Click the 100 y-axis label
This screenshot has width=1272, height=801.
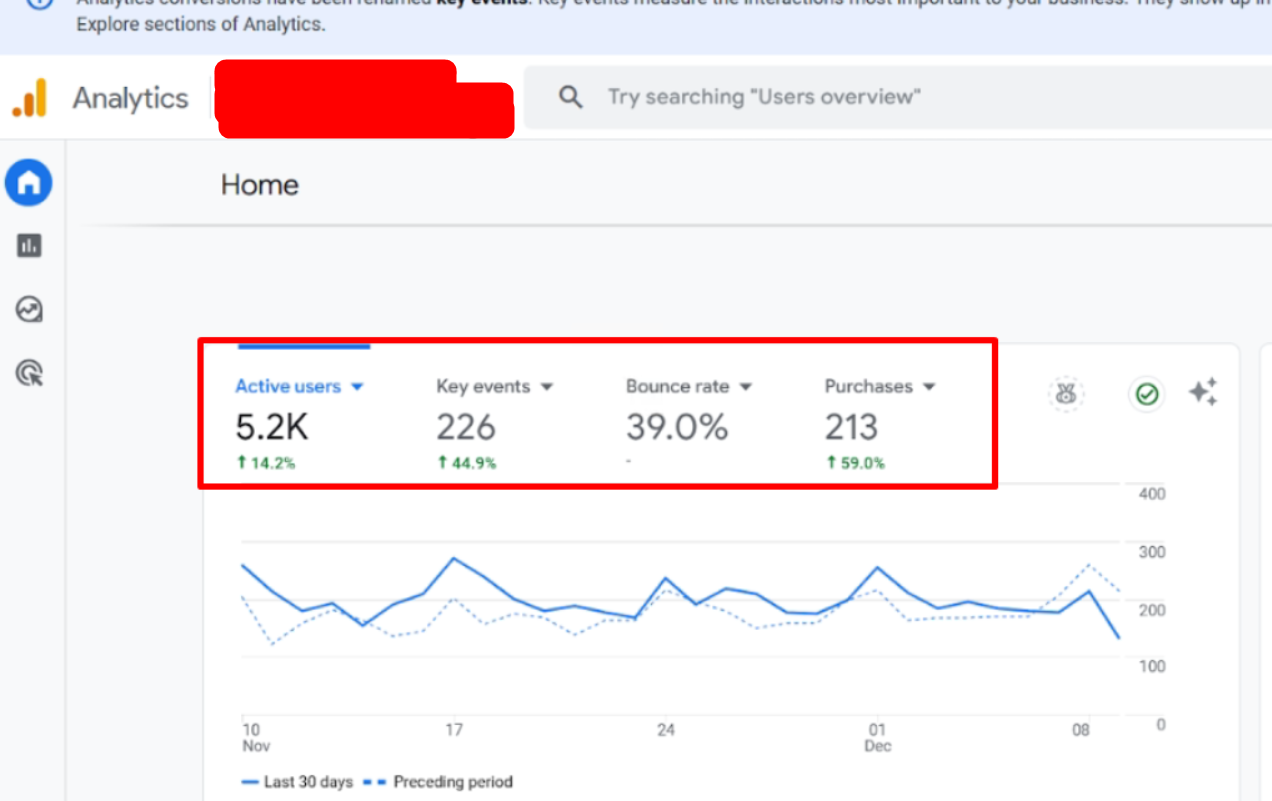click(x=1152, y=666)
